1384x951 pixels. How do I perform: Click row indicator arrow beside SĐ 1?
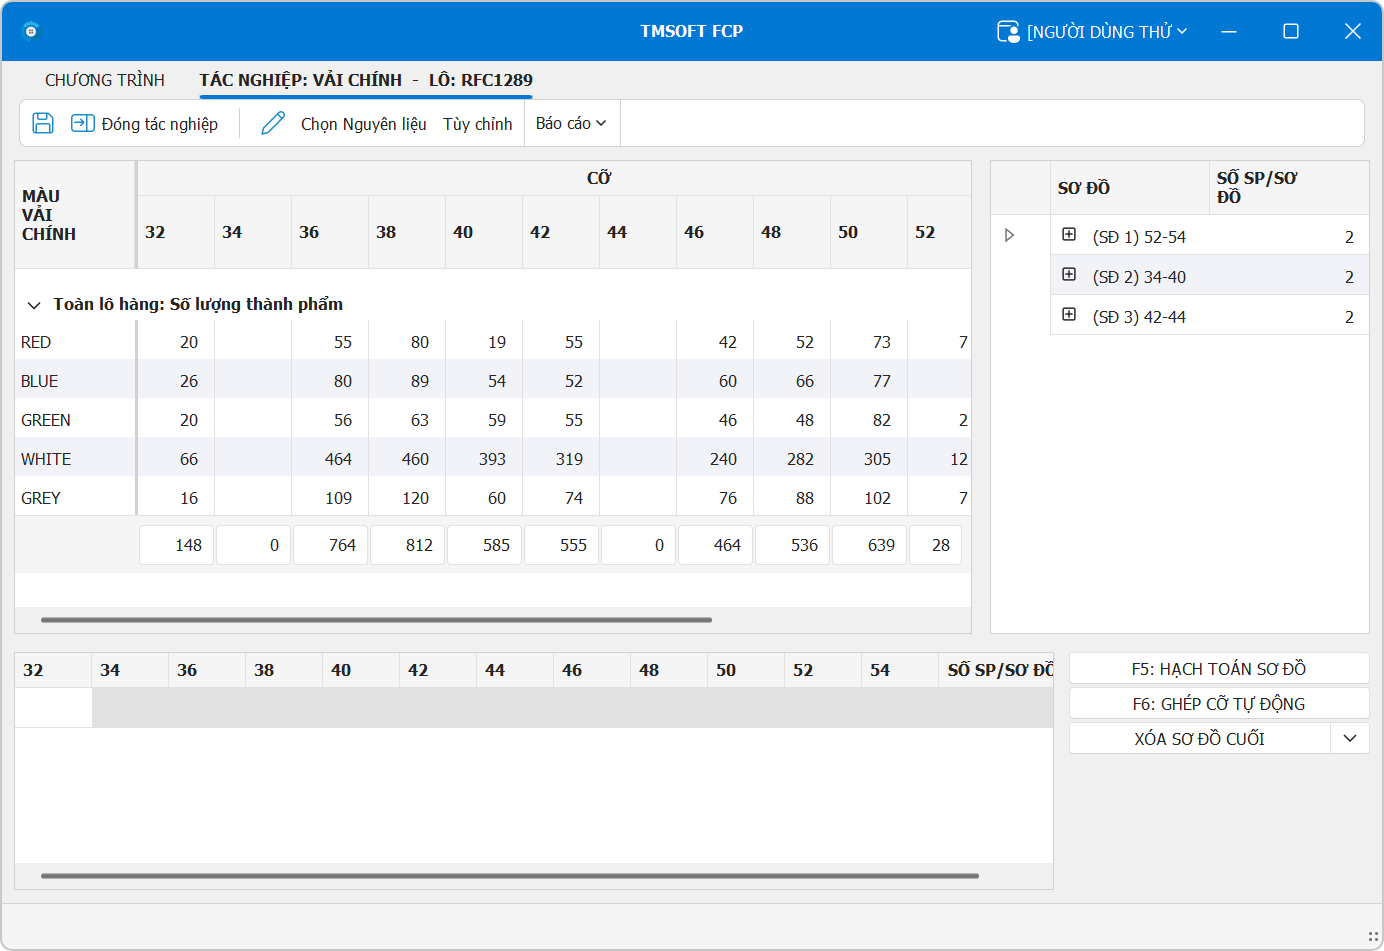coord(1009,235)
